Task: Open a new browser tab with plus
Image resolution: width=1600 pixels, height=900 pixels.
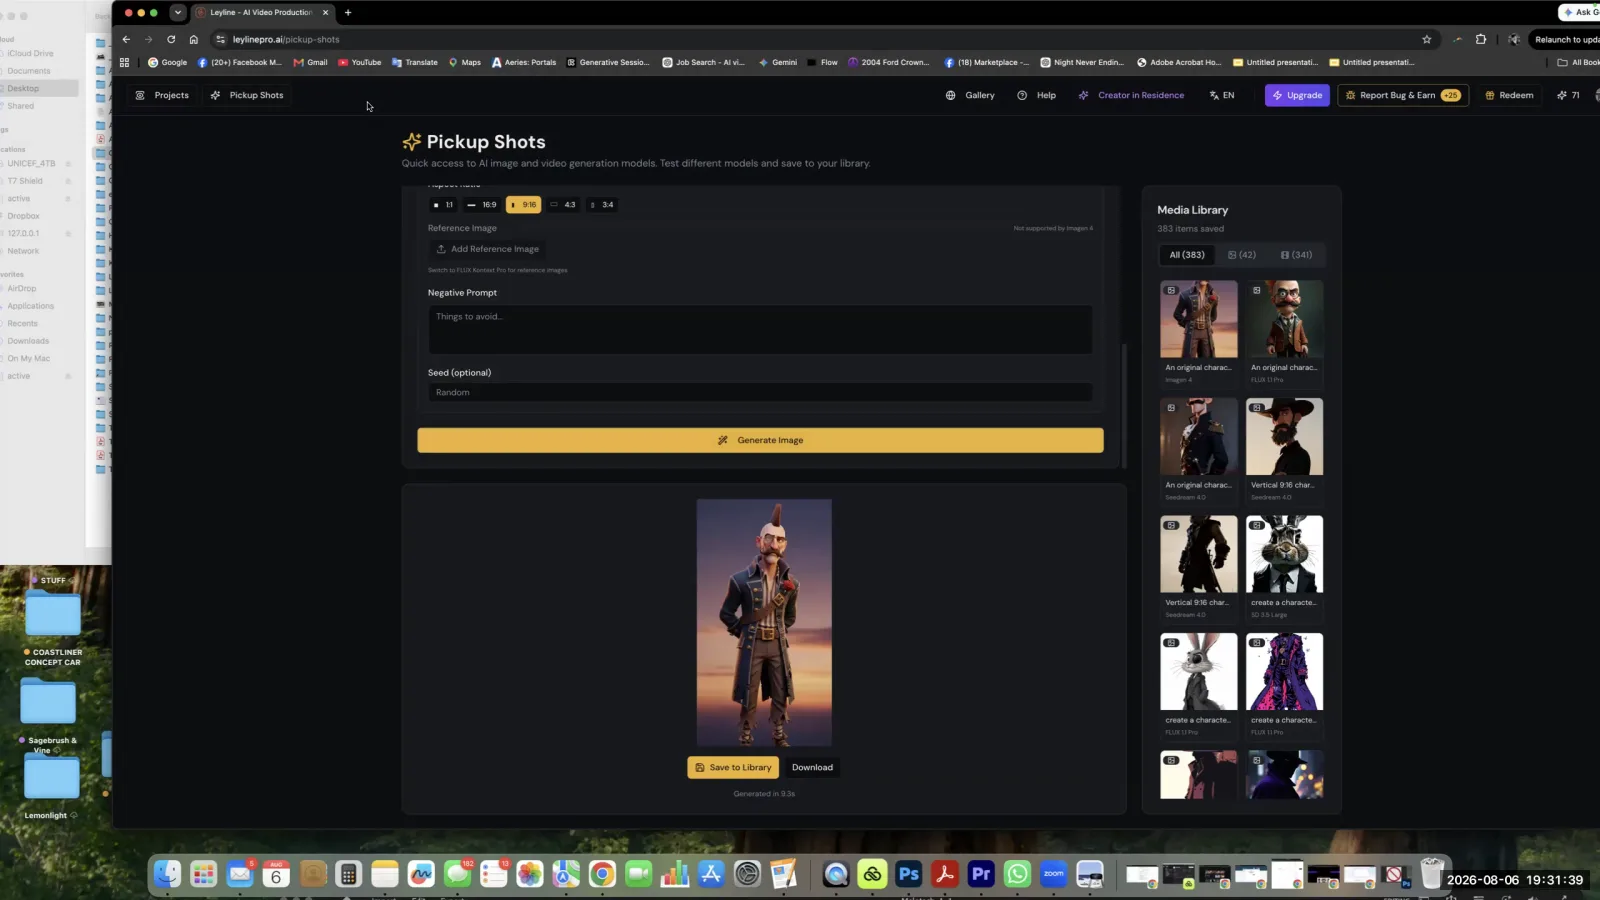Action: [348, 12]
